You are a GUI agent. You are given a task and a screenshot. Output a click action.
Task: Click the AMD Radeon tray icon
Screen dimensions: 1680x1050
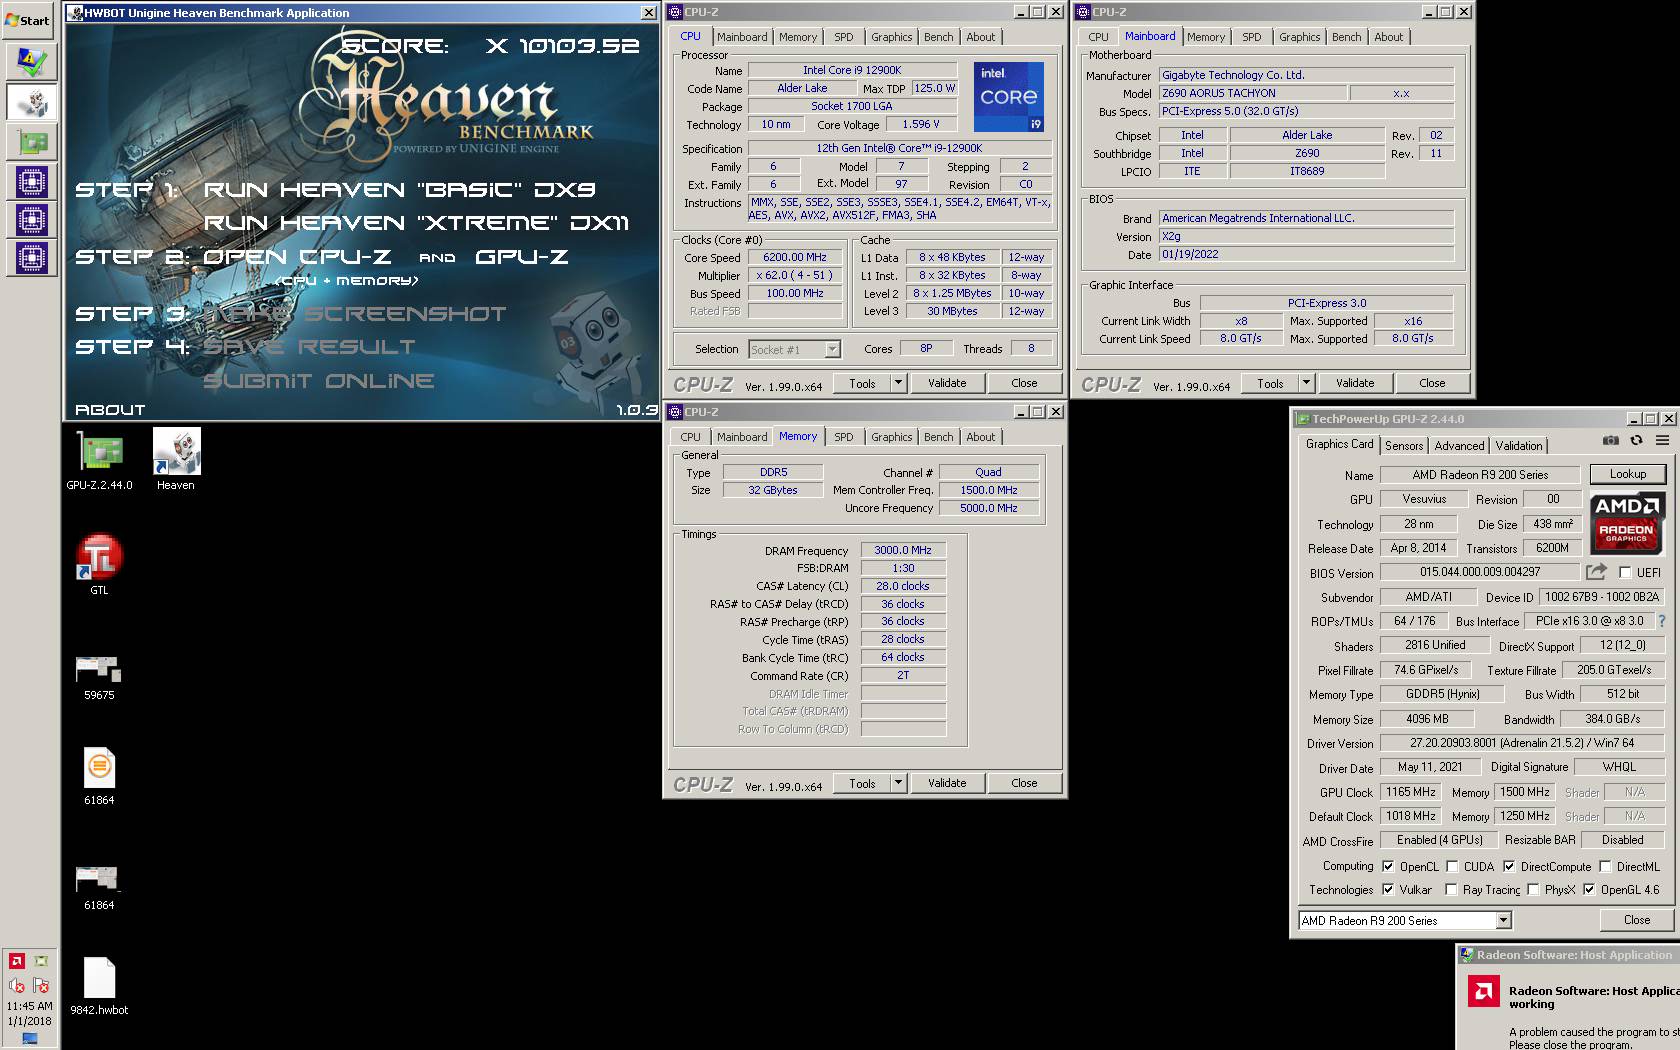coord(16,961)
